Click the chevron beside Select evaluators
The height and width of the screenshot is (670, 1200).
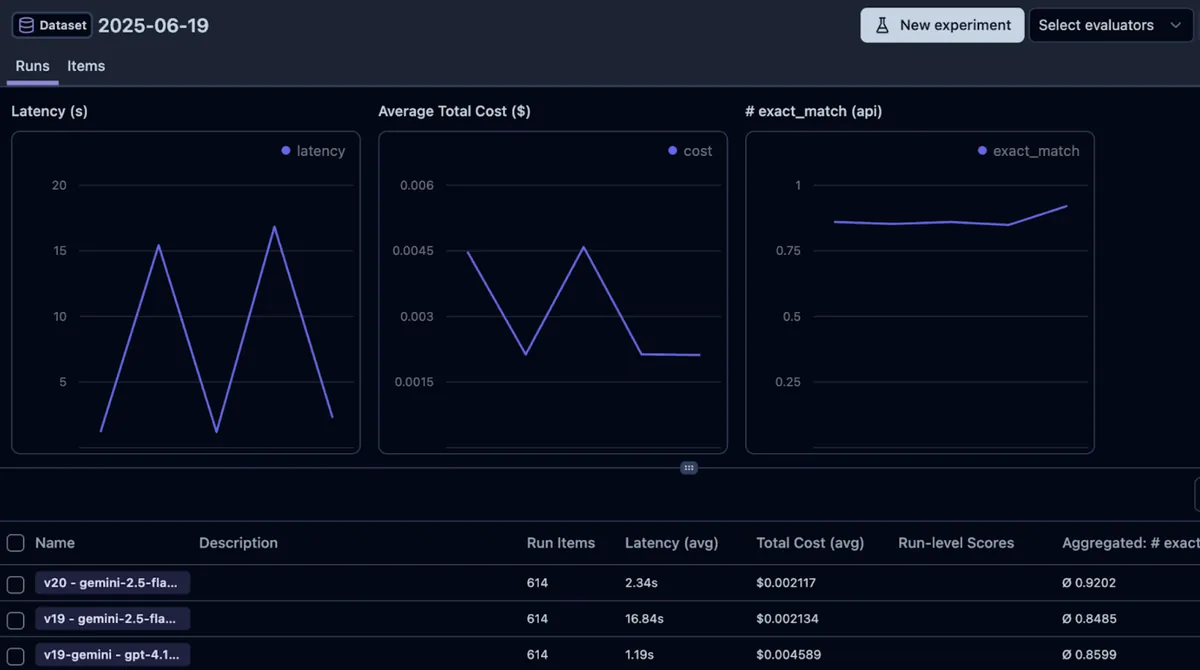(x=1175, y=25)
